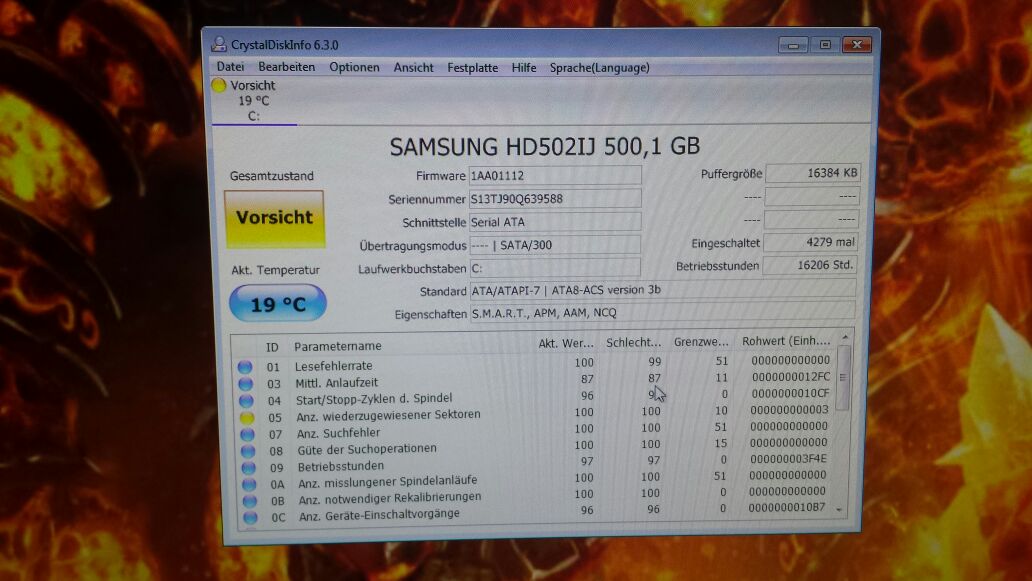Click the blue status icon for Güte der Suchoperationen
The height and width of the screenshot is (581, 1032).
pyautogui.click(x=248, y=451)
